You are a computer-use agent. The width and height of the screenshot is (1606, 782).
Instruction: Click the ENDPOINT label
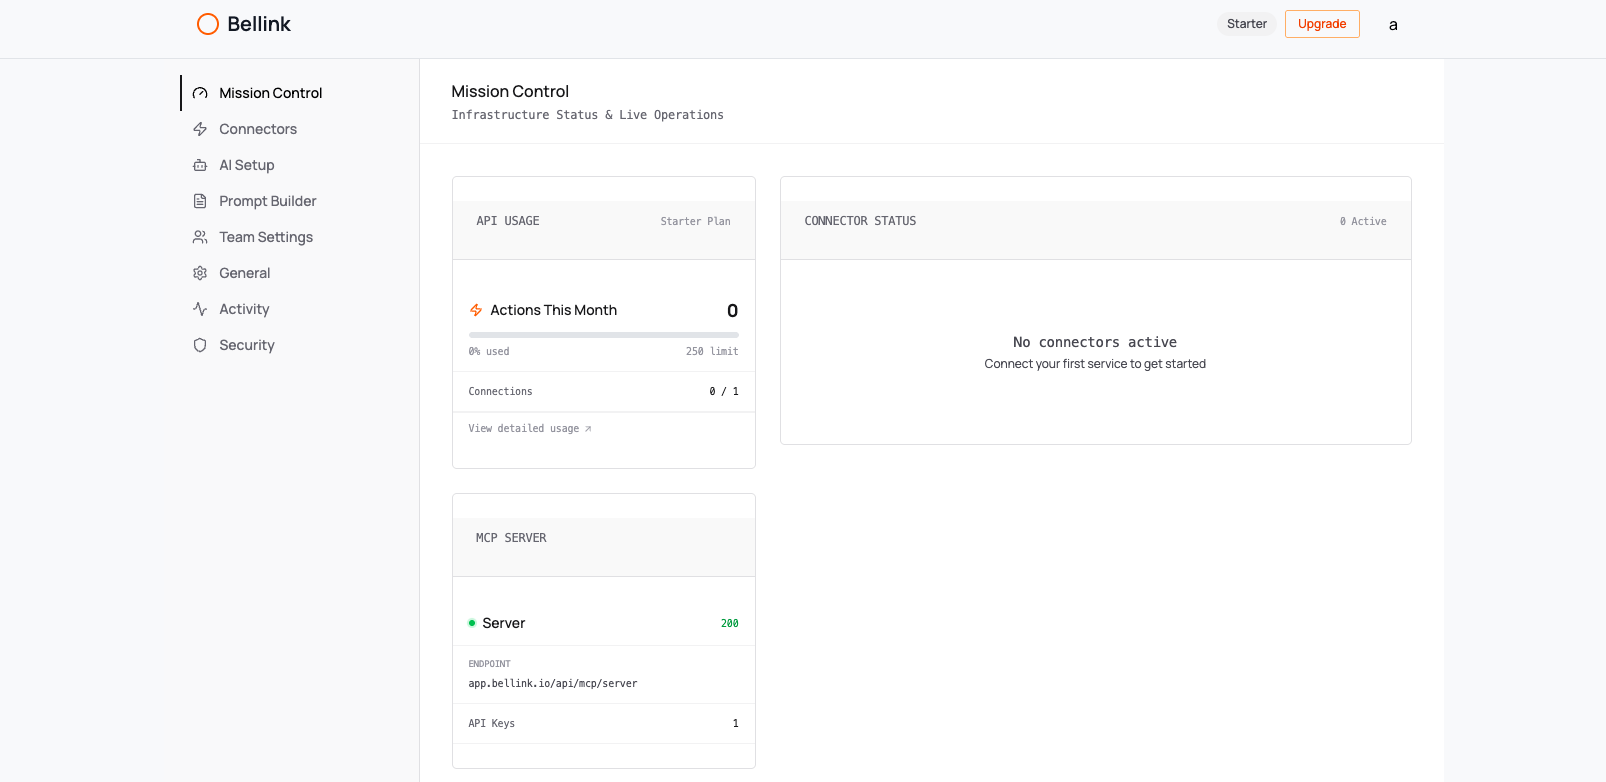pos(489,664)
